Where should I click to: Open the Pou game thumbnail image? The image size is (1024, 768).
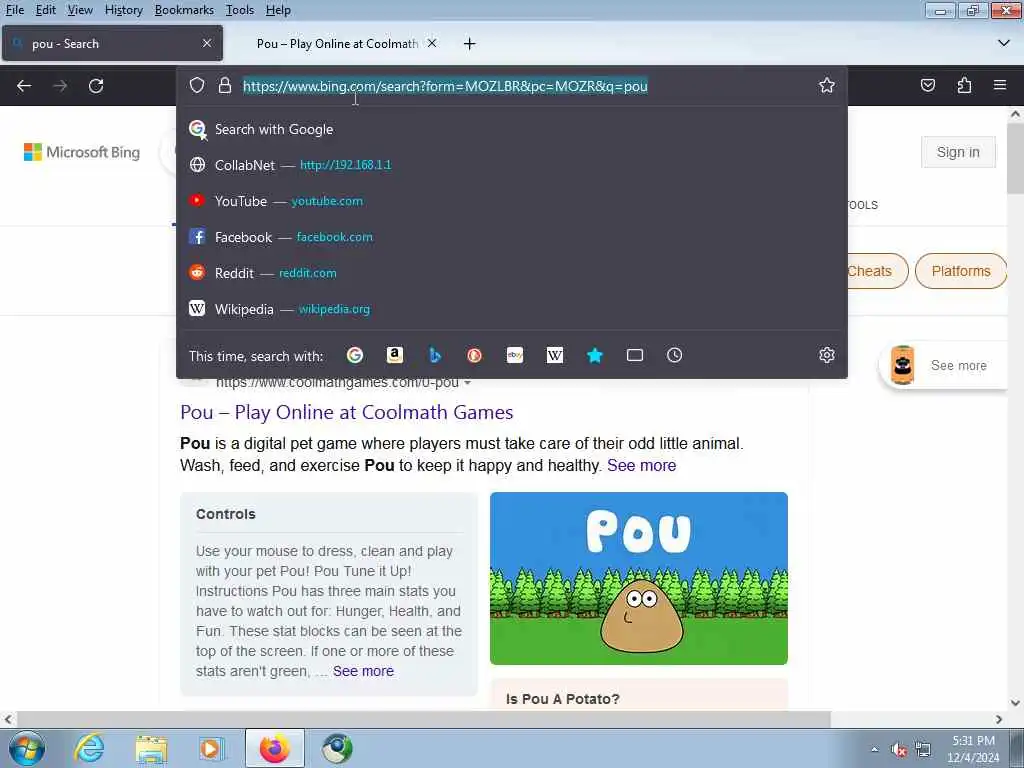click(639, 579)
